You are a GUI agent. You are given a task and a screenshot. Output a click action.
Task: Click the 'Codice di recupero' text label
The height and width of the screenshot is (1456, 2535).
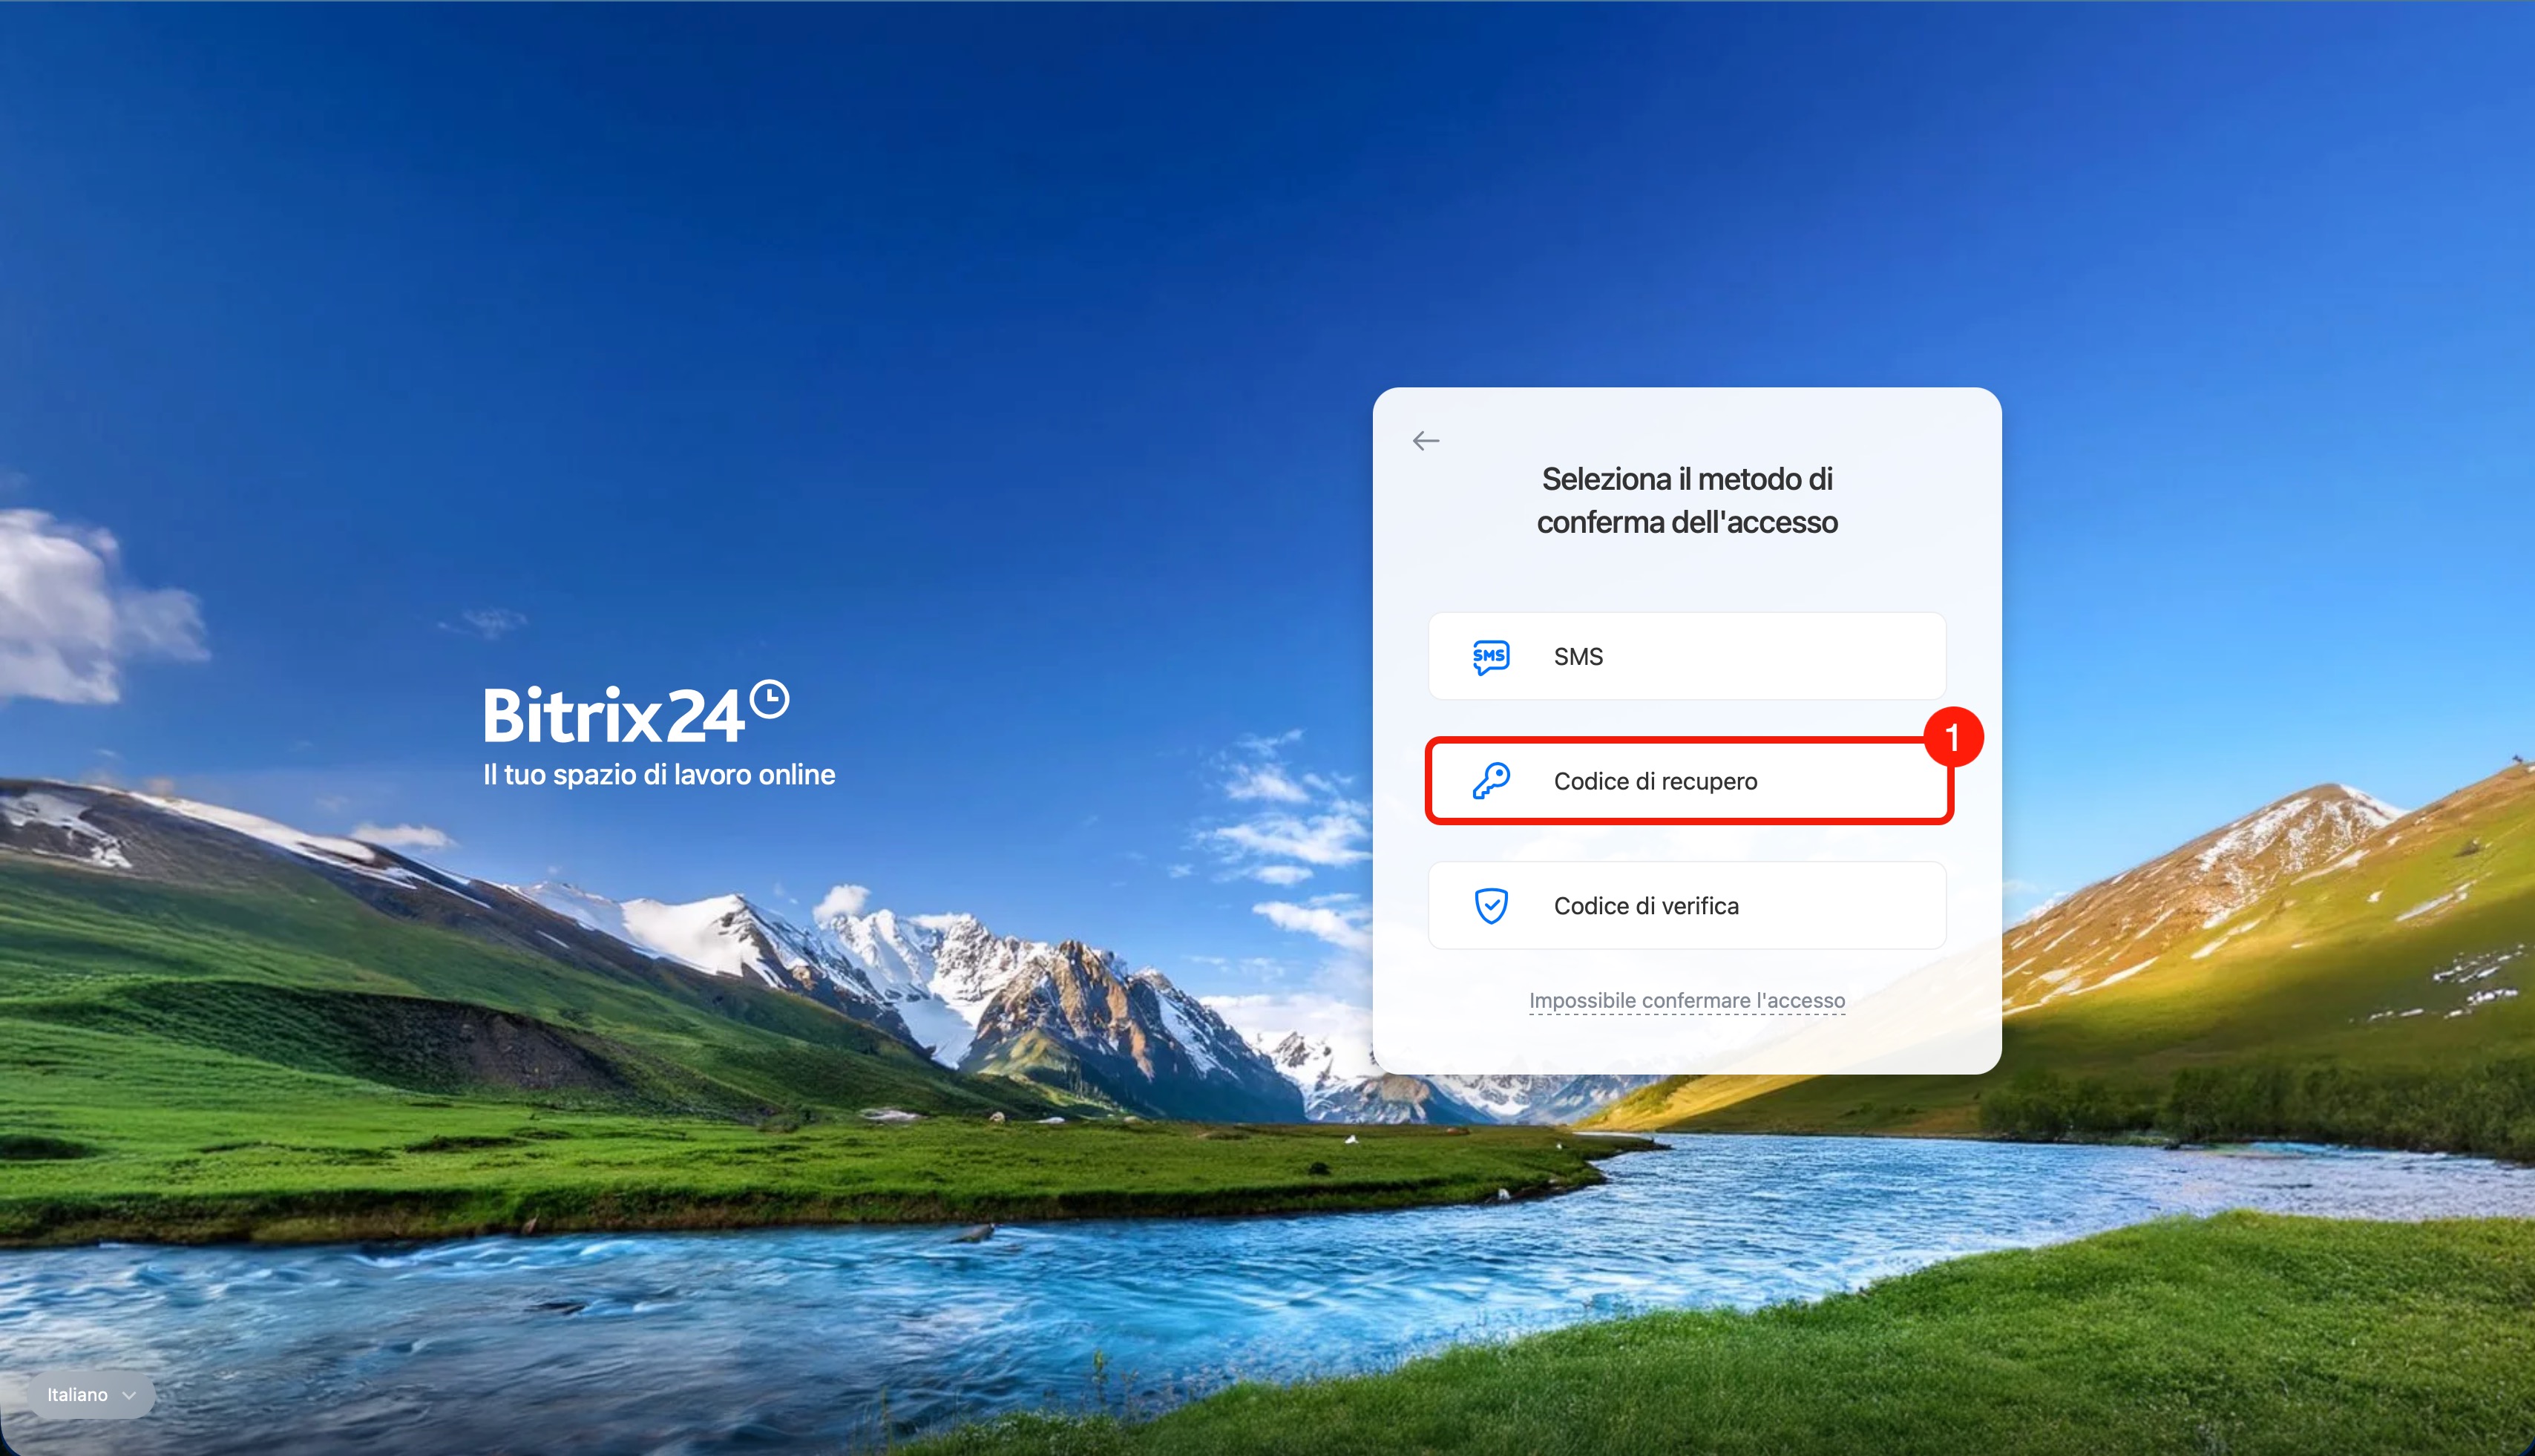coord(1655,781)
